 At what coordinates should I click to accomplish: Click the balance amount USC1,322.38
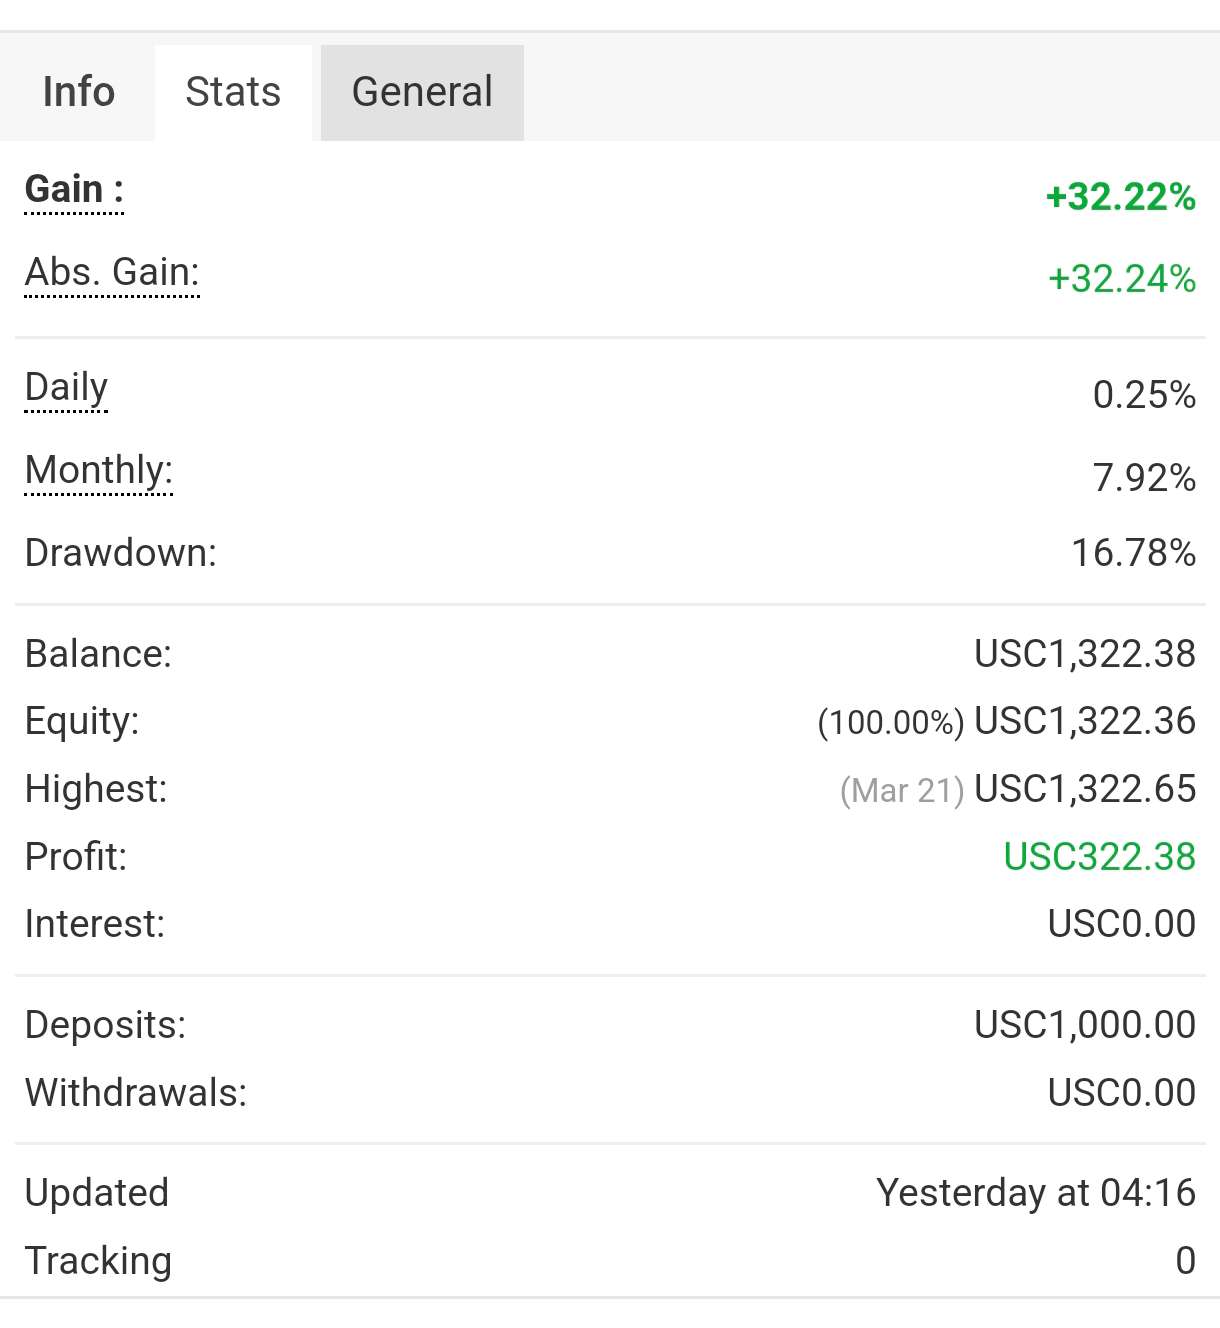(1085, 654)
